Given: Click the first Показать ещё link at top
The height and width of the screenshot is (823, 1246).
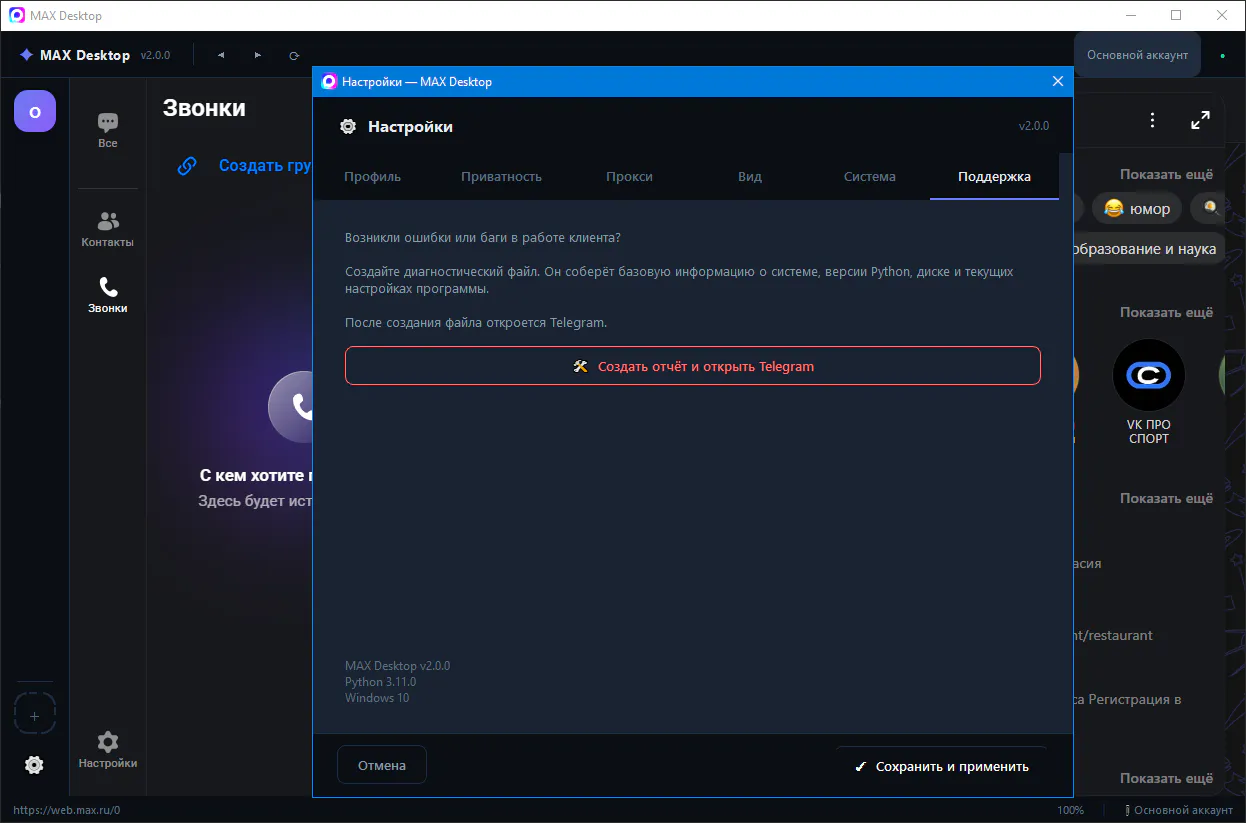Looking at the screenshot, I should [1166, 174].
